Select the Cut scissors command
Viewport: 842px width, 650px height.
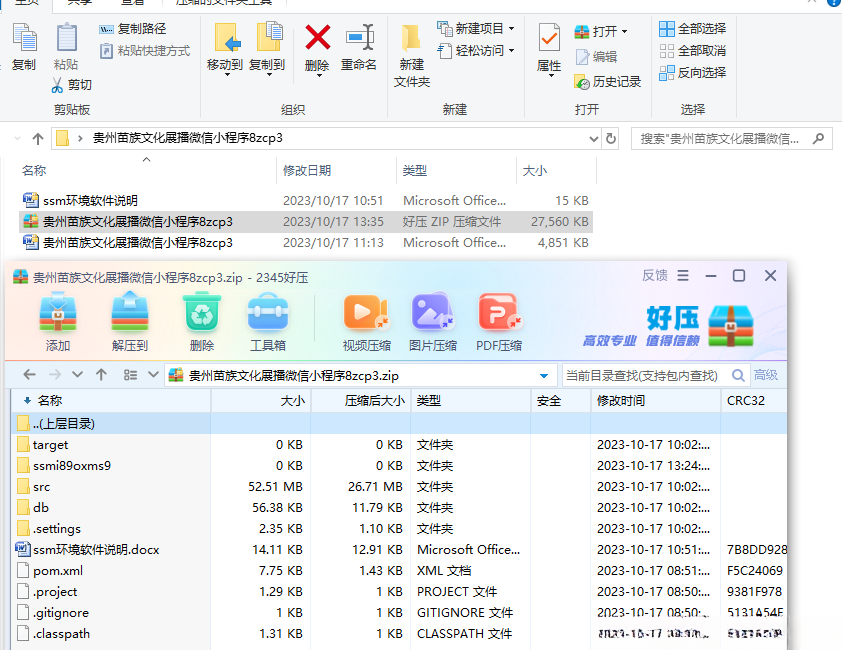71,85
